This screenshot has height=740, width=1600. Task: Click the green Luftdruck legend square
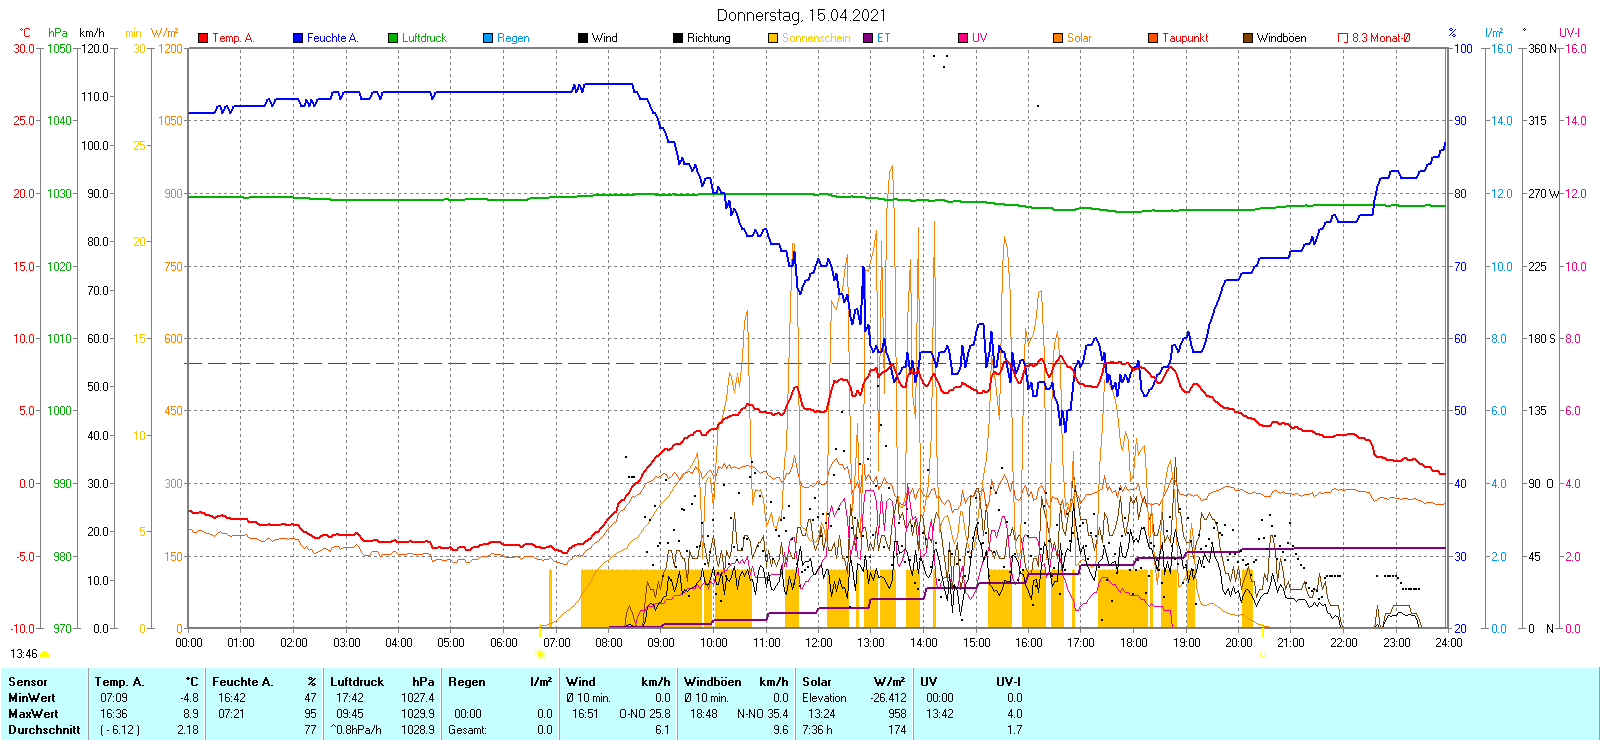pyautogui.click(x=393, y=38)
